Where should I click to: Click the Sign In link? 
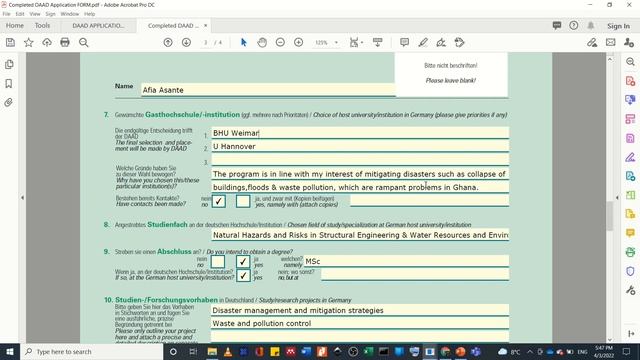618,26
